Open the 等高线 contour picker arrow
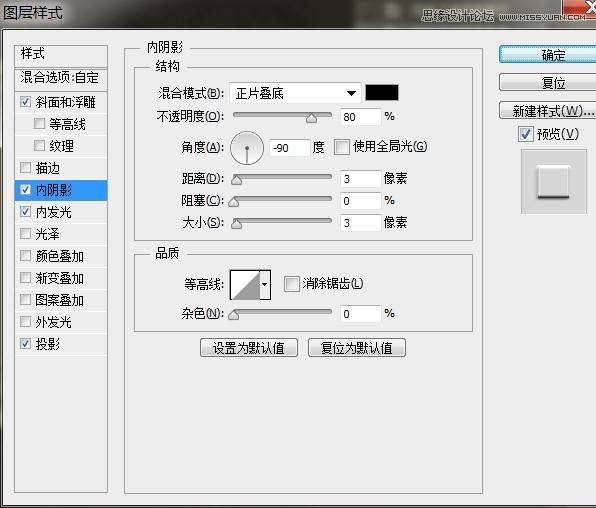Viewport: 596px width, 508px height. coord(265,284)
